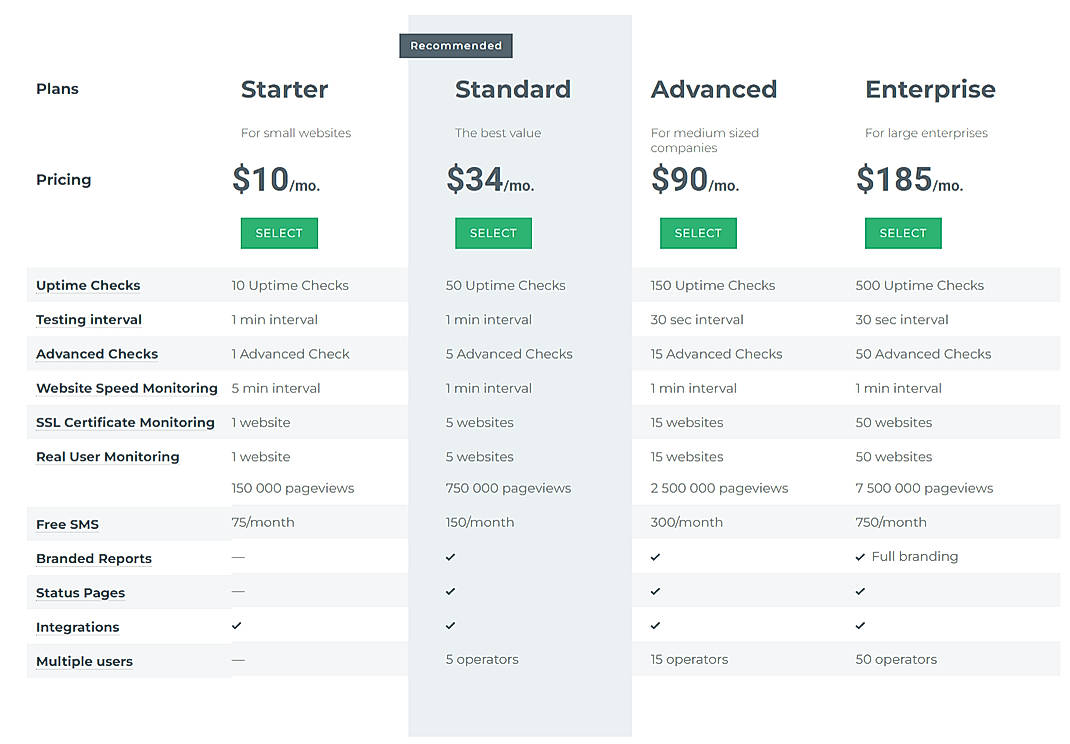Toggle the Integrations checkmark in the Advanced column
The image size is (1070, 744).
(655, 625)
